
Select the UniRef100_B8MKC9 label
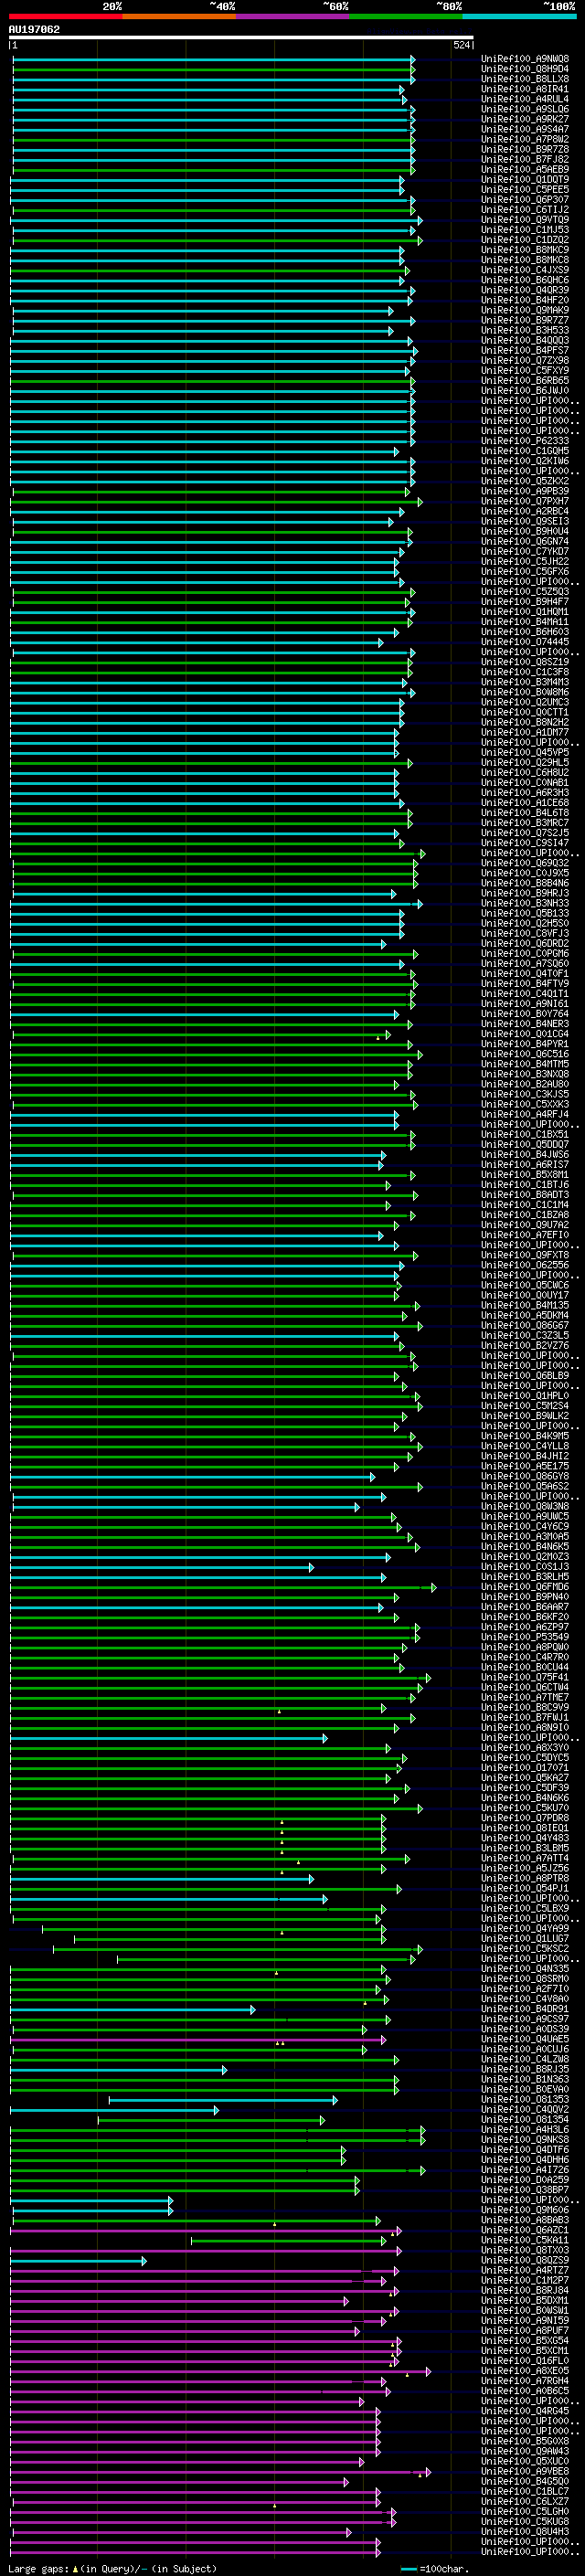525,250
